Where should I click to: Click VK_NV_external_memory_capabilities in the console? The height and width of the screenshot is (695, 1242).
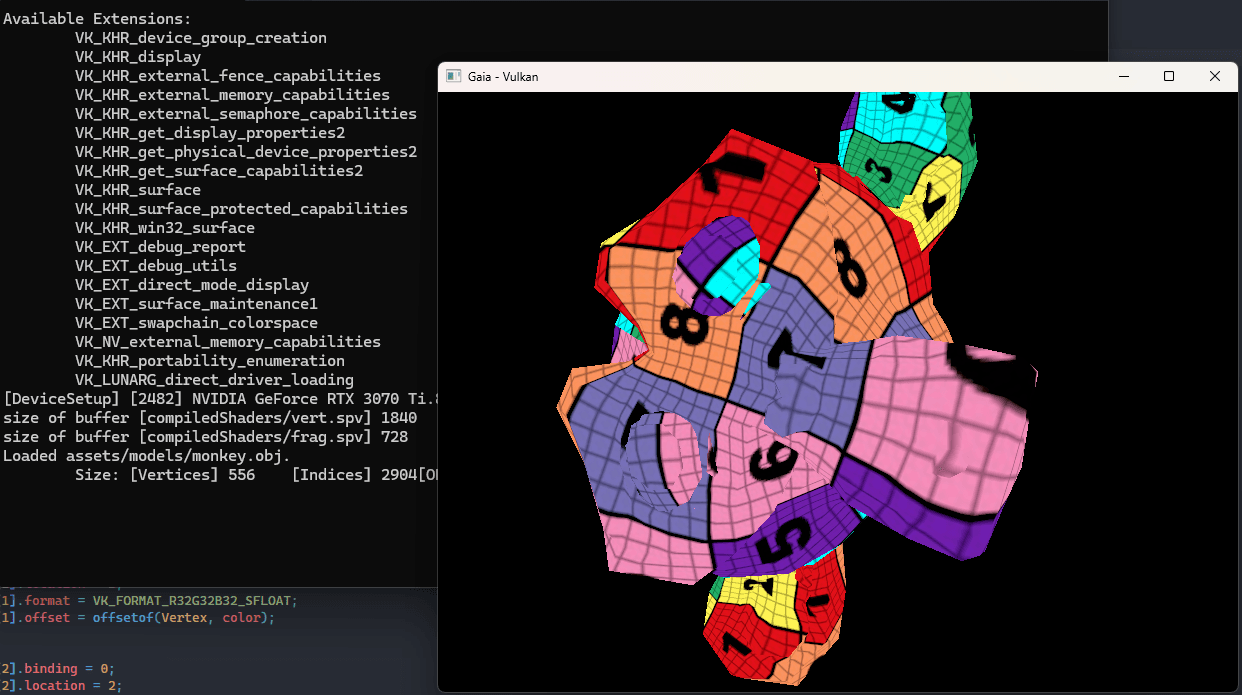228,342
